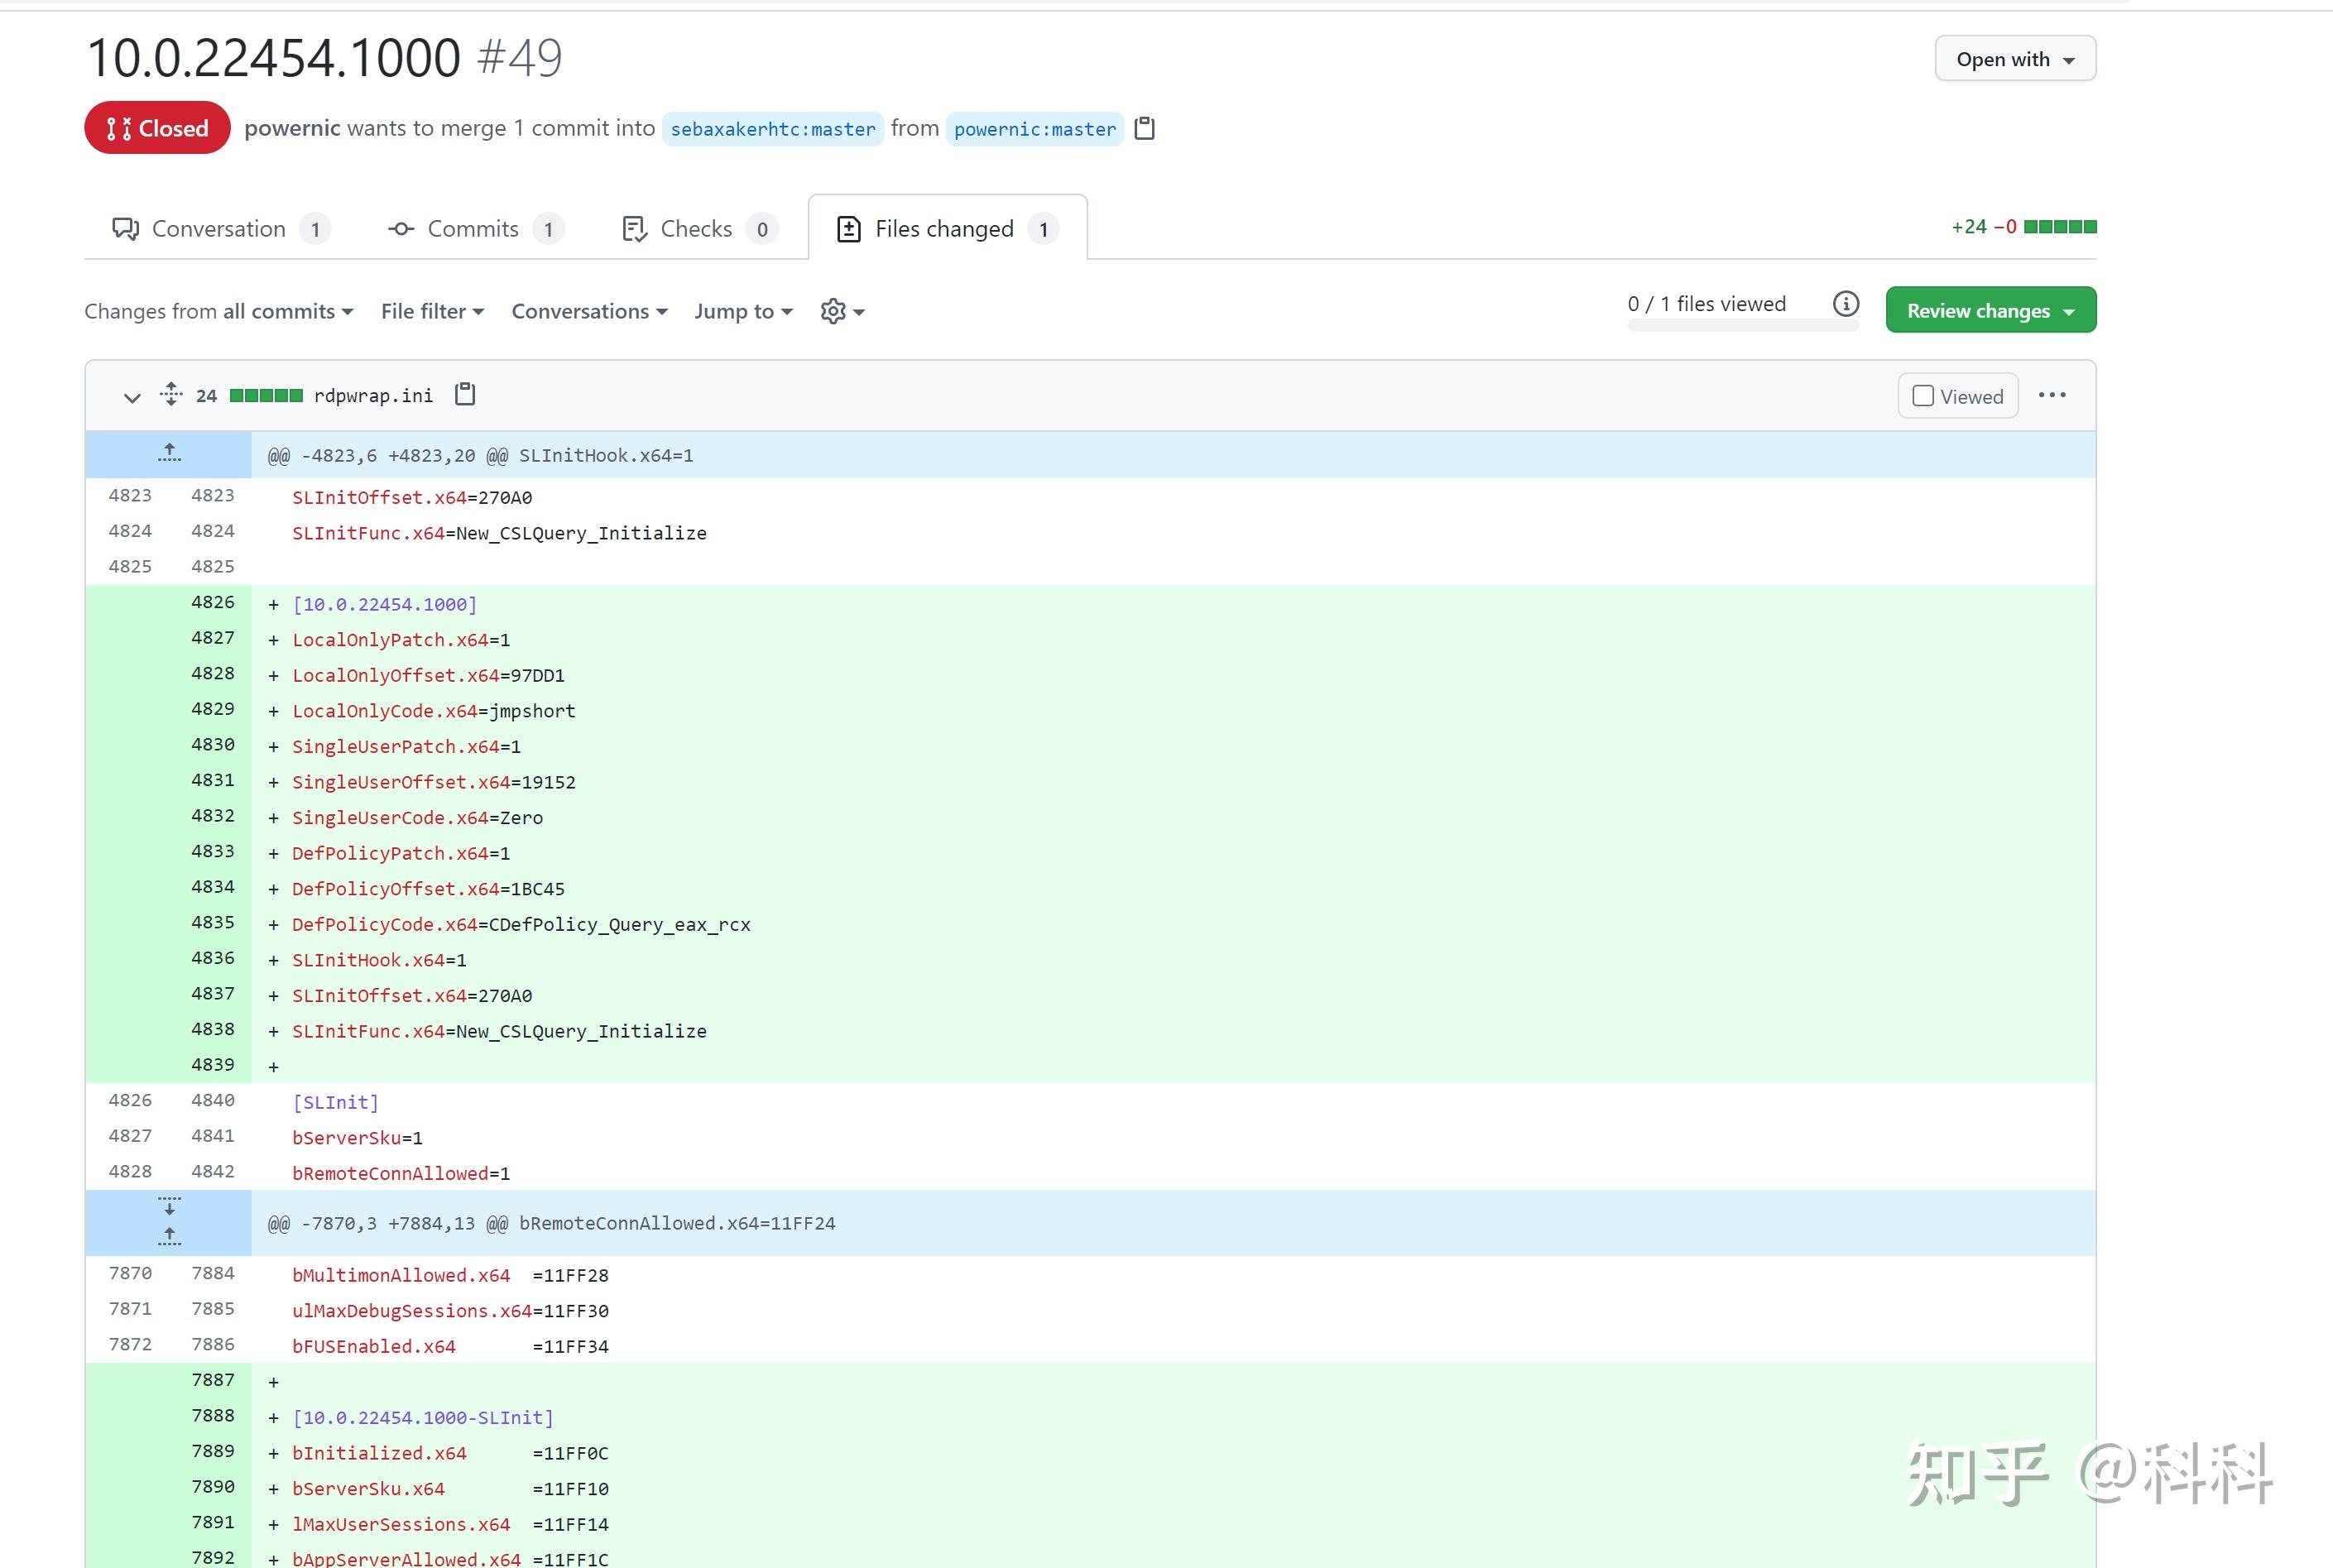The height and width of the screenshot is (1568, 2333).
Task: Open the Conversations dropdown
Action: [x=589, y=311]
